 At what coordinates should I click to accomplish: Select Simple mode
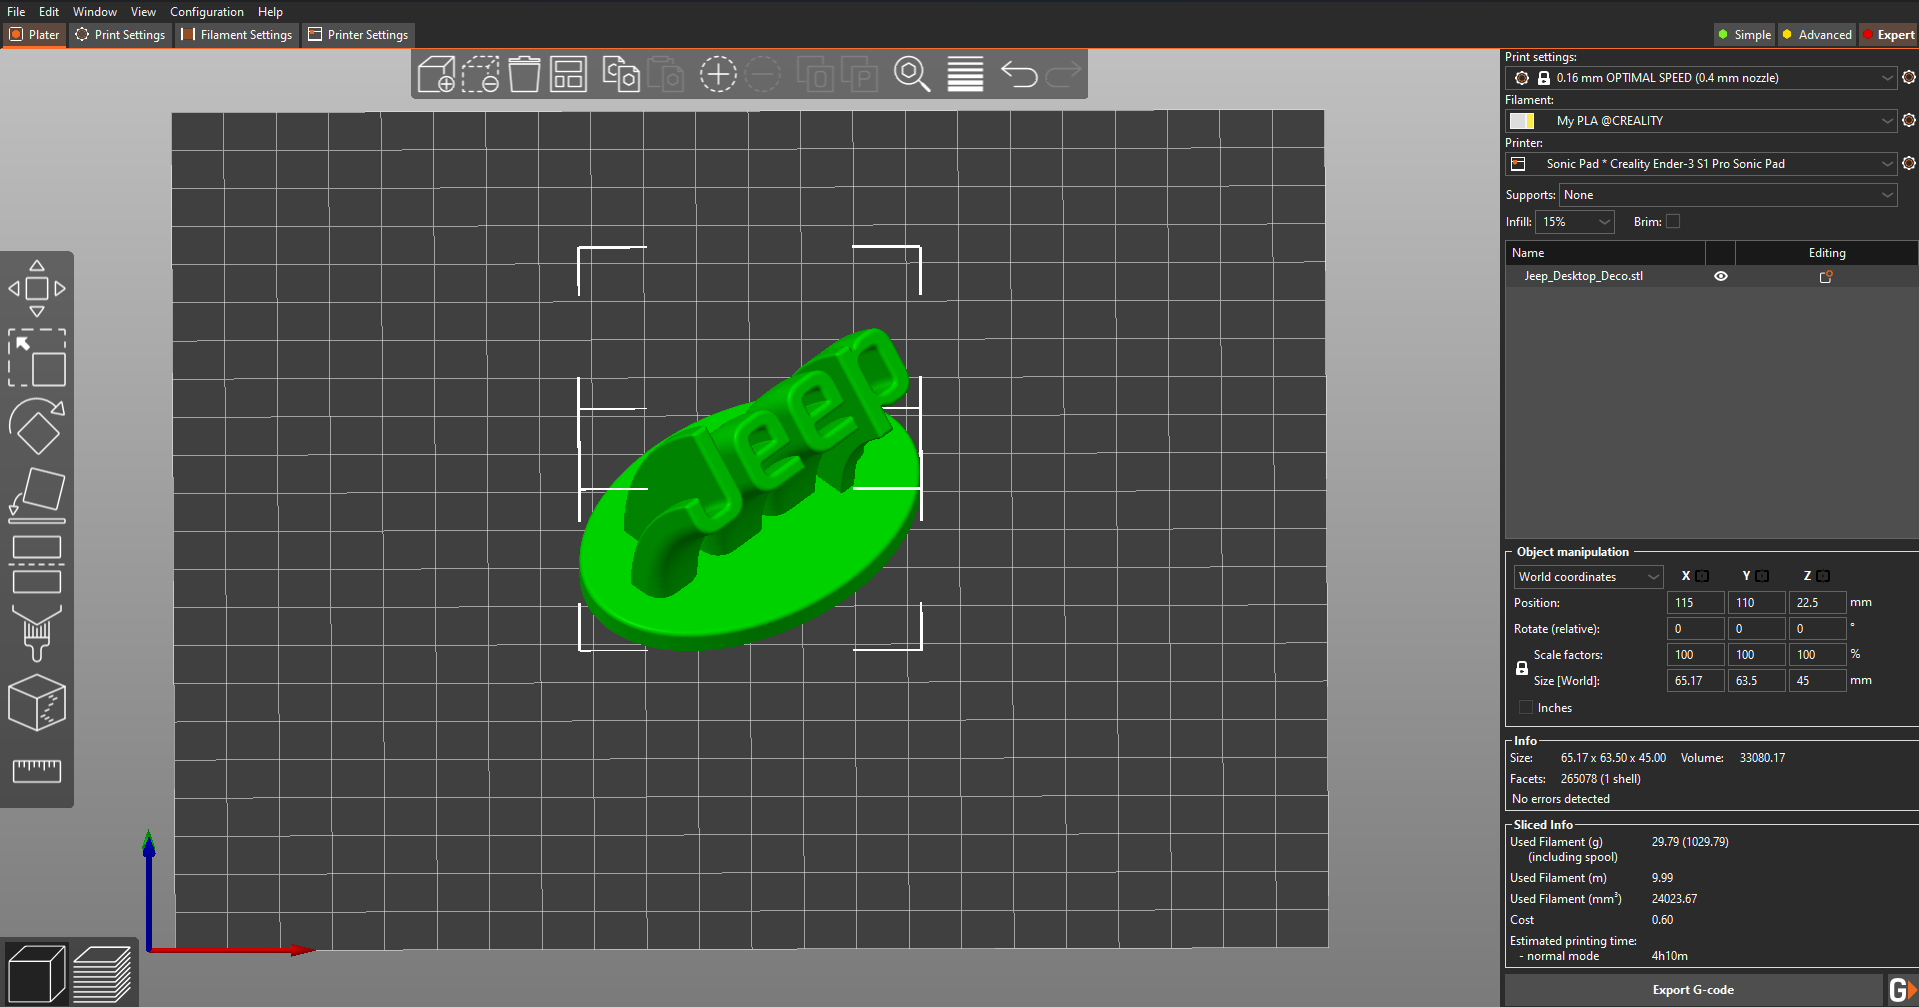click(1745, 35)
